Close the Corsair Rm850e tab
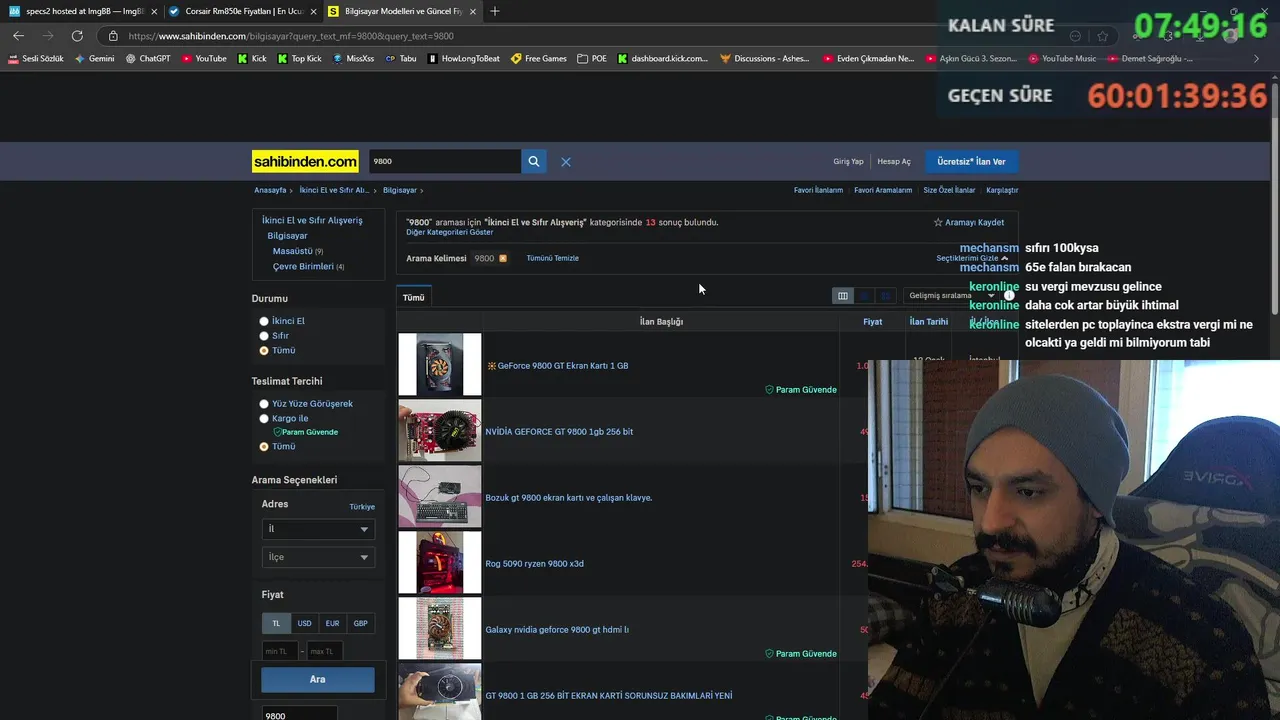Image resolution: width=1280 pixels, height=720 pixels. (313, 12)
